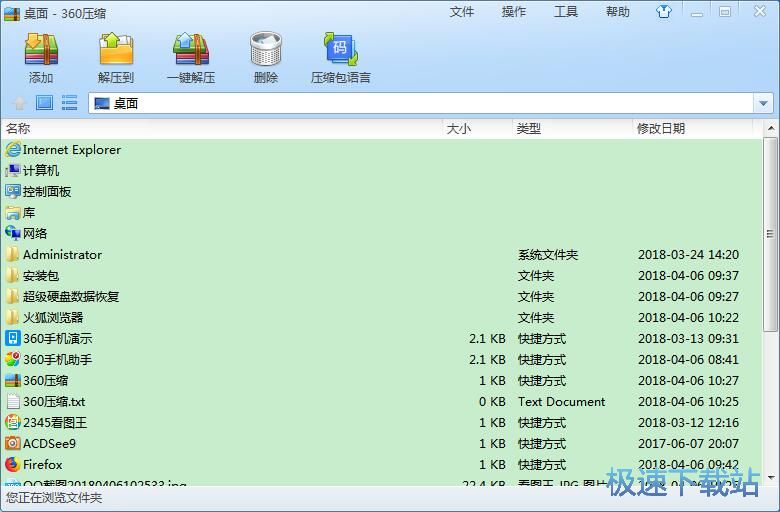Click date 2018-03-12 12:16 of 2345看图王
The height and width of the screenshot is (512, 780).
(688, 422)
